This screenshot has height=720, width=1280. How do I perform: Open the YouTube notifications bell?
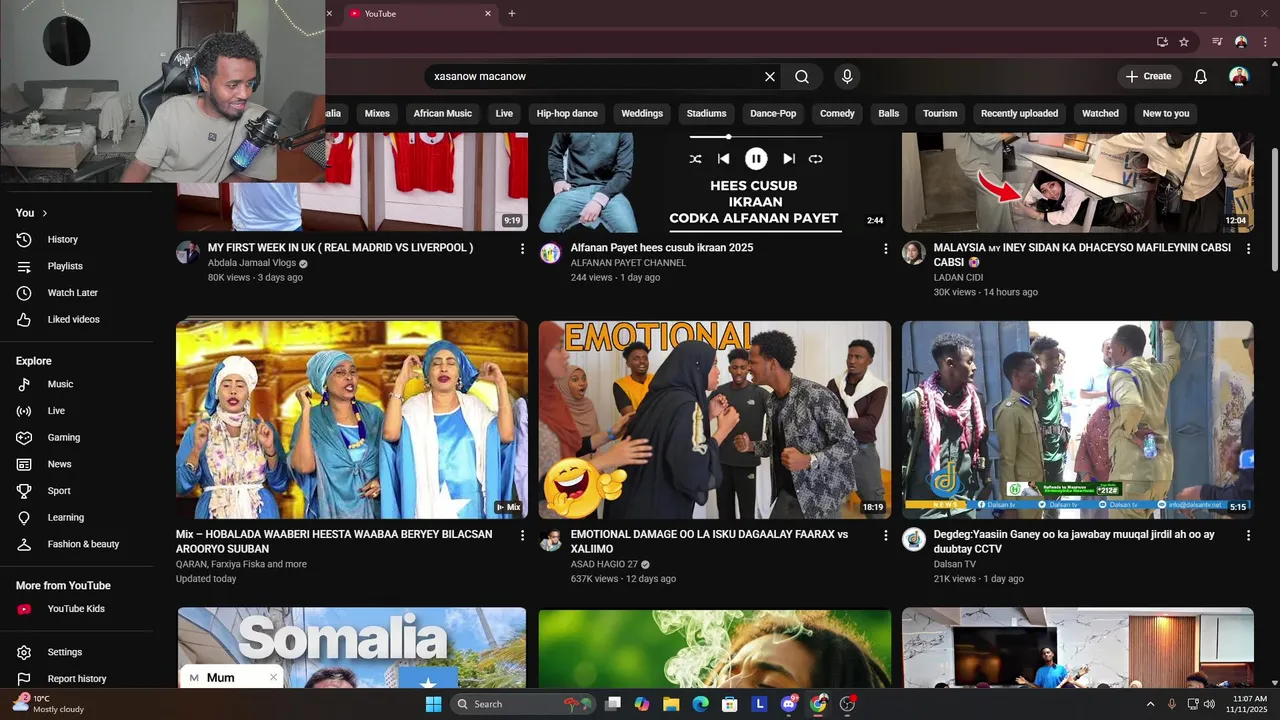1201,77
